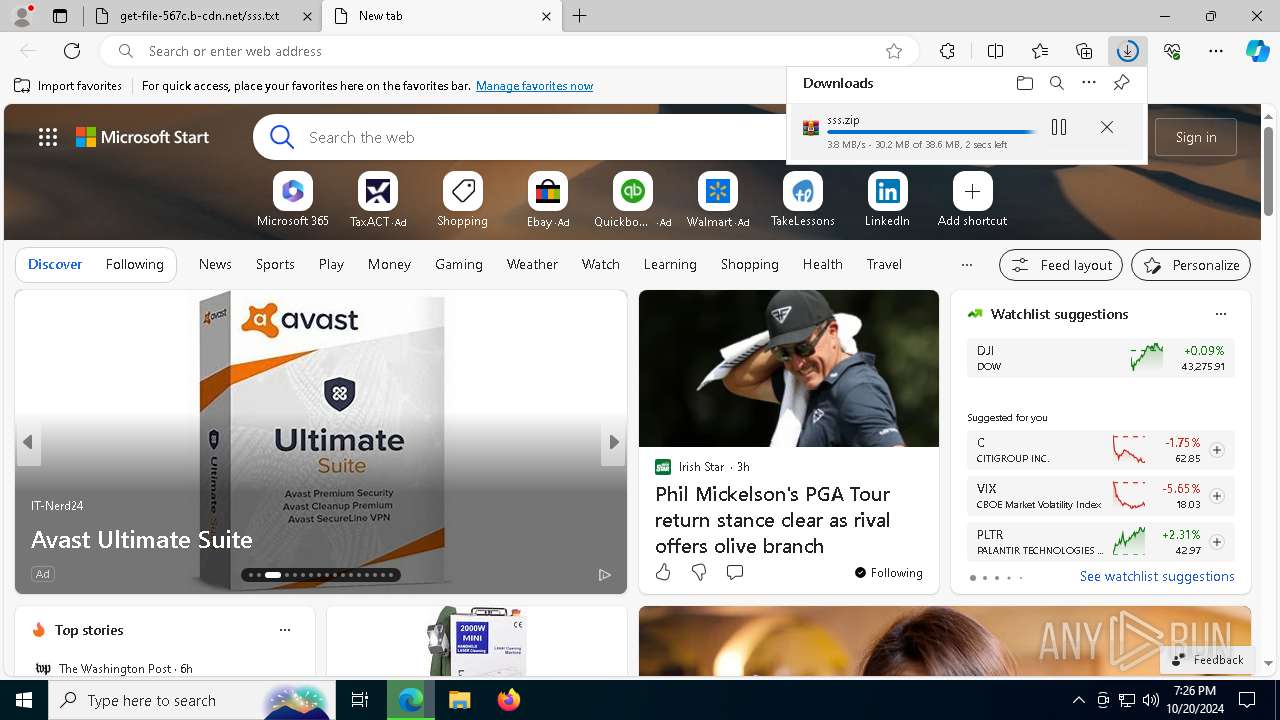Open more options in Downloads panel
This screenshot has height=720, width=1280.
(x=1089, y=83)
